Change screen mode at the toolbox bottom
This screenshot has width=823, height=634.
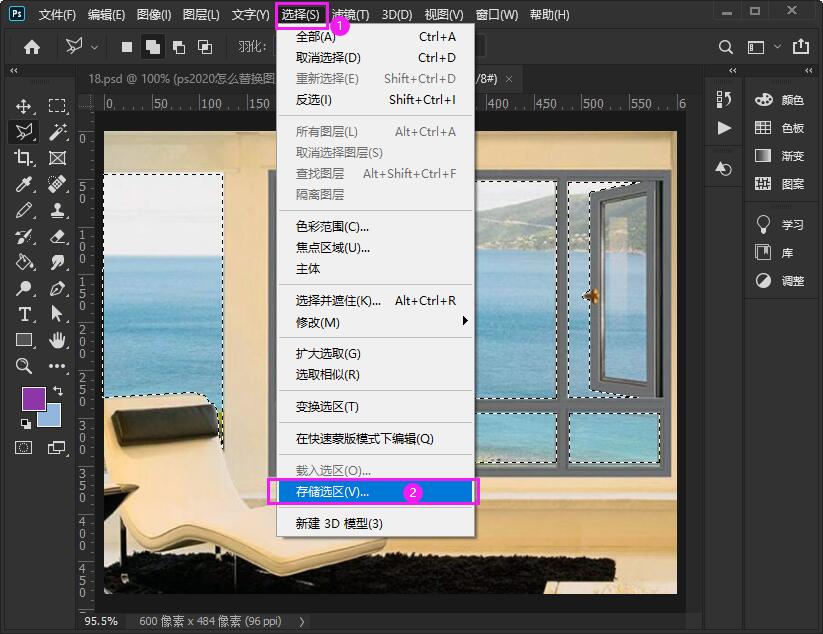tap(56, 448)
